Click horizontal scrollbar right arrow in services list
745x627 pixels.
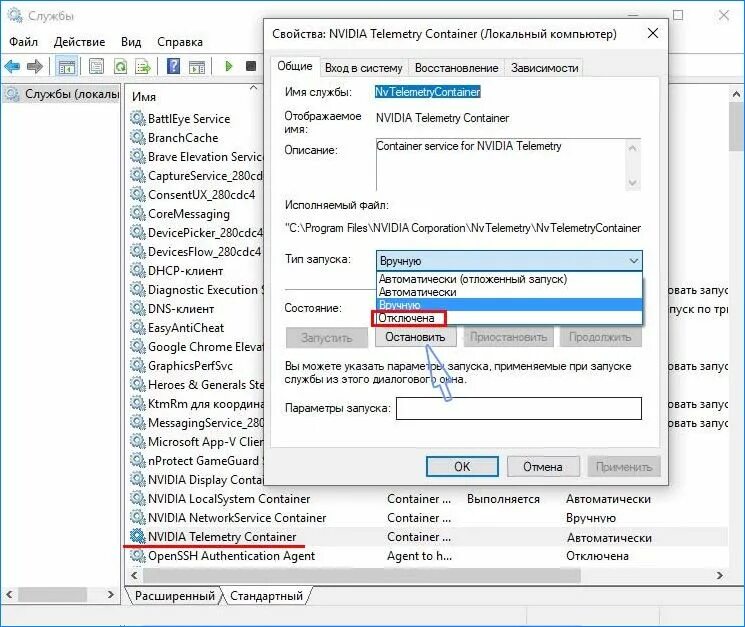tap(719, 576)
